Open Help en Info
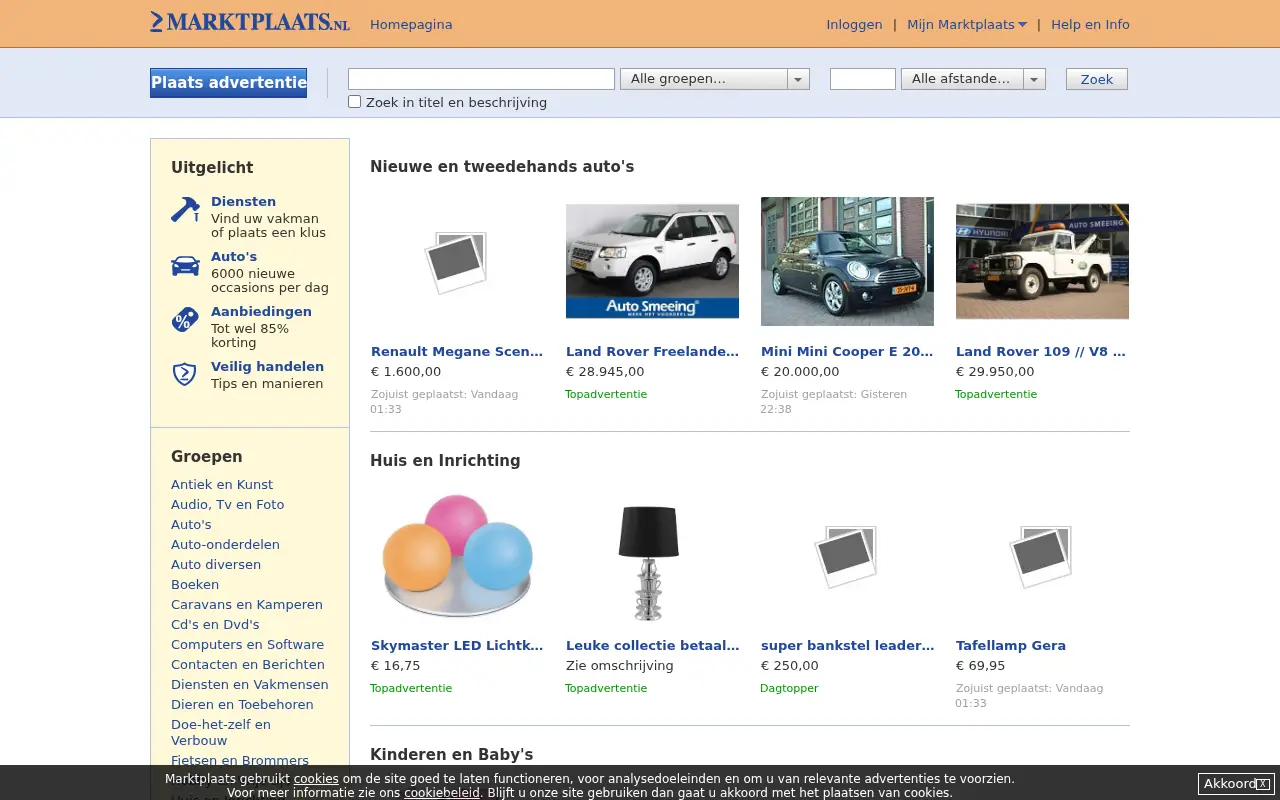 pyautogui.click(x=1090, y=24)
